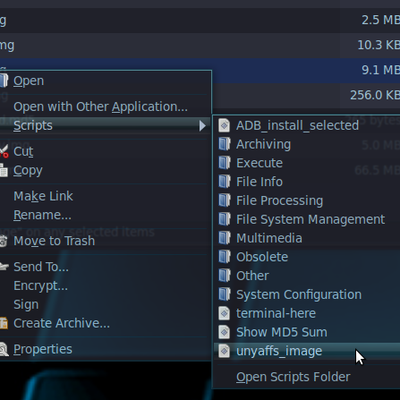Select the Encrypt... menu entry
The height and width of the screenshot is (400, 400).
coord(40,286)
